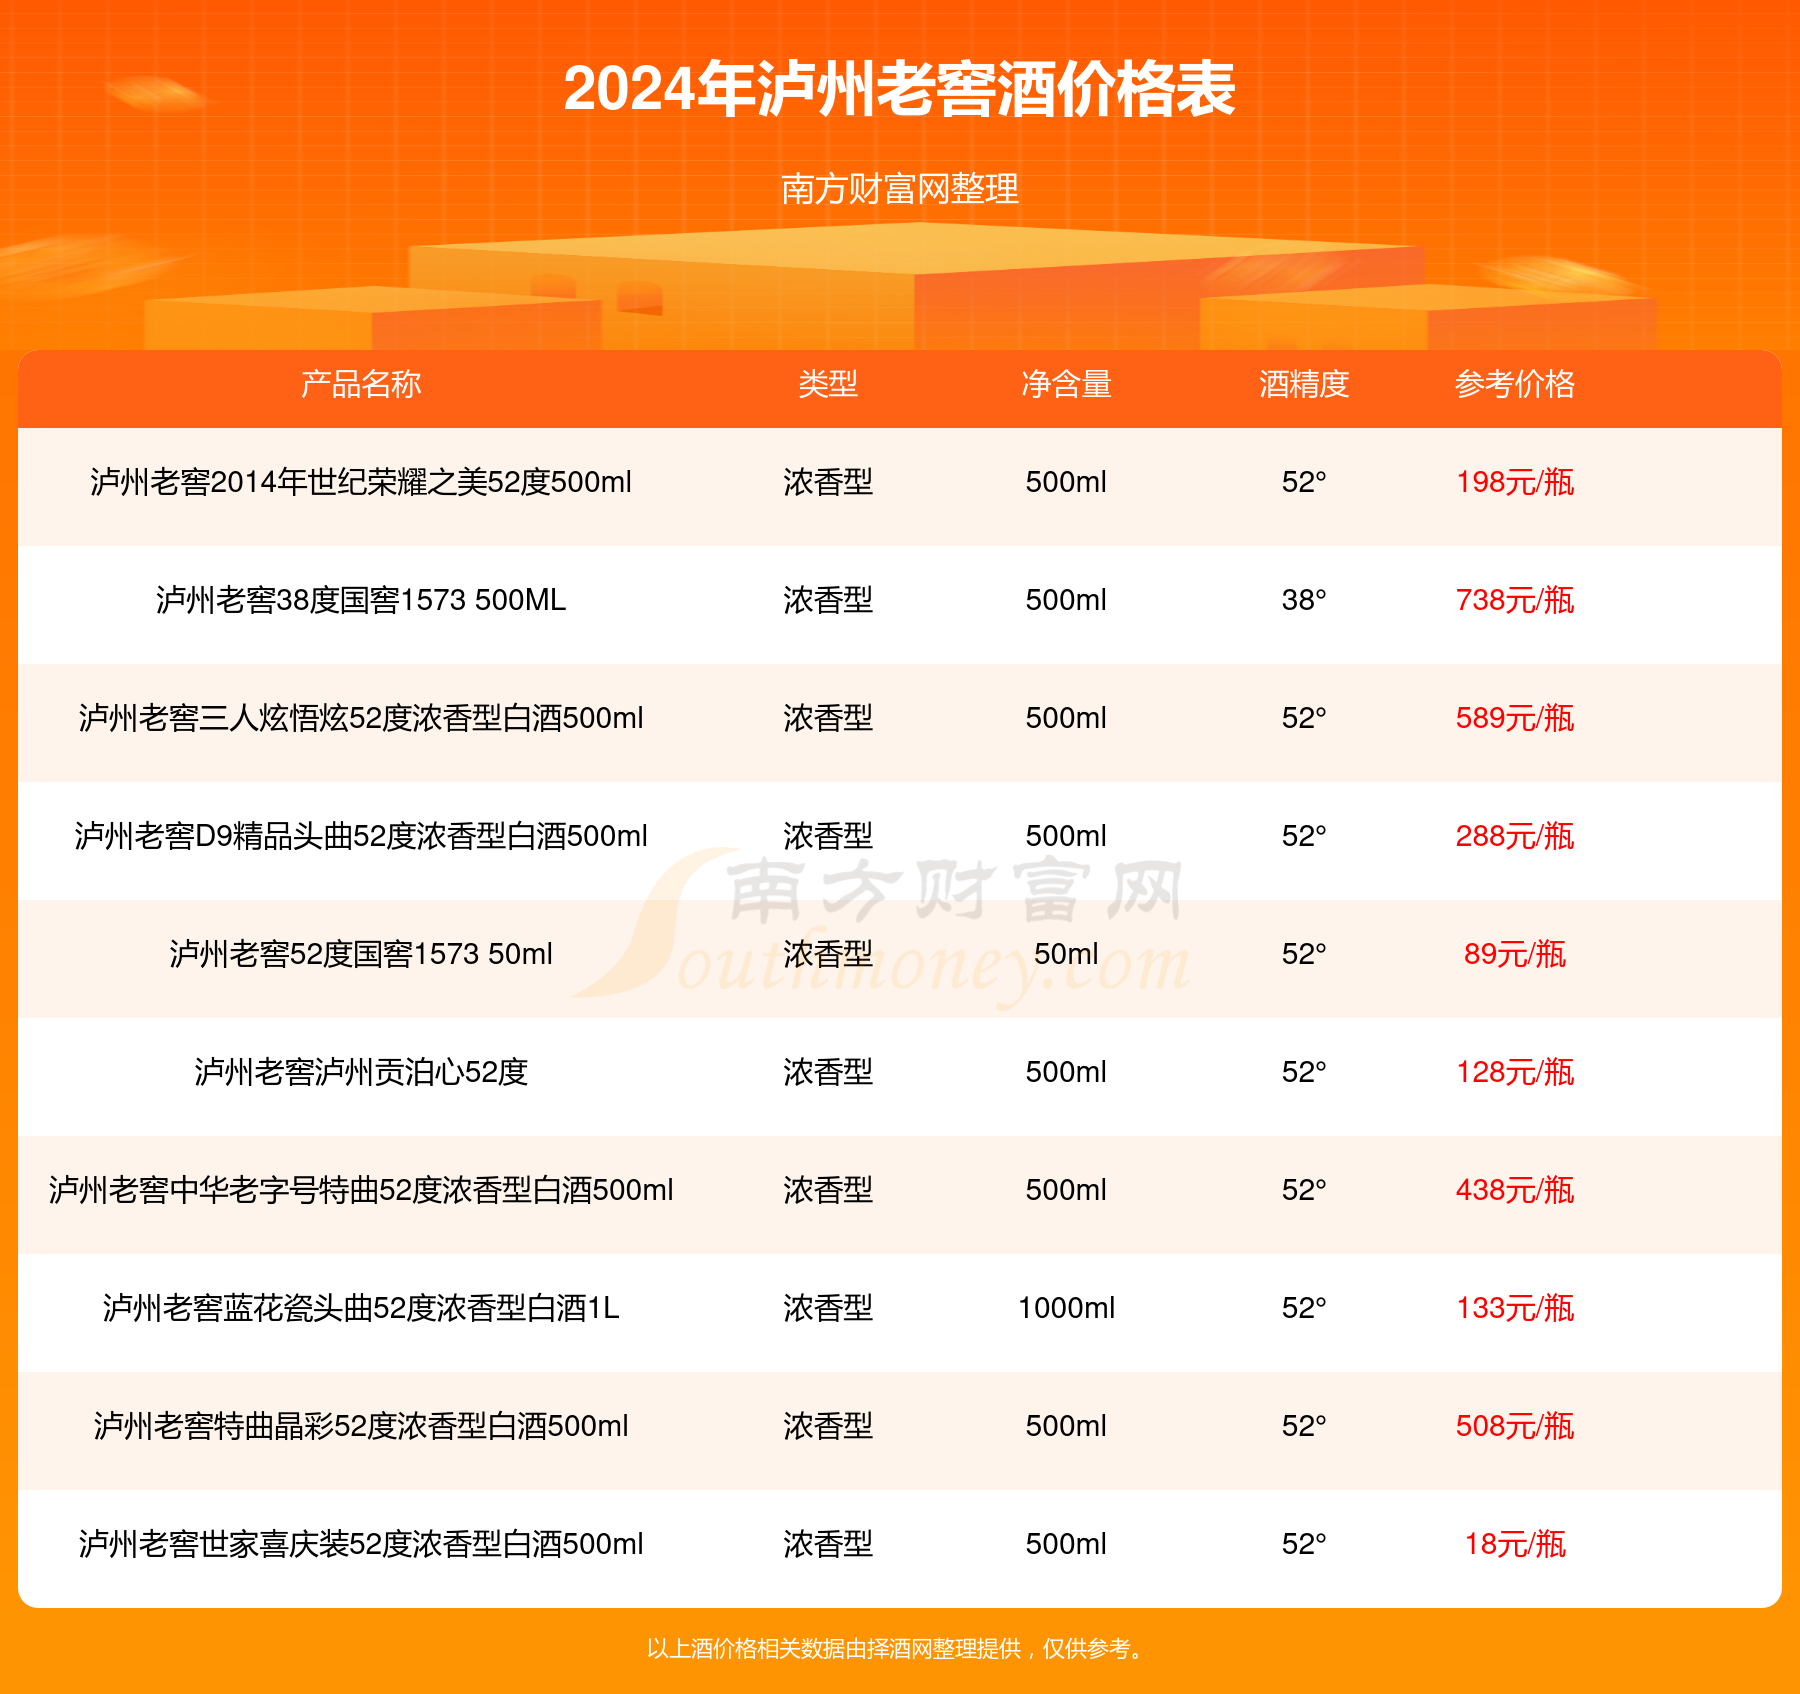Image resolution: width=1800 pixels, height=1694 pixels.
Task: Click the 参考价格 column header
Action: pyautogui.click(x=1515, y=384)
